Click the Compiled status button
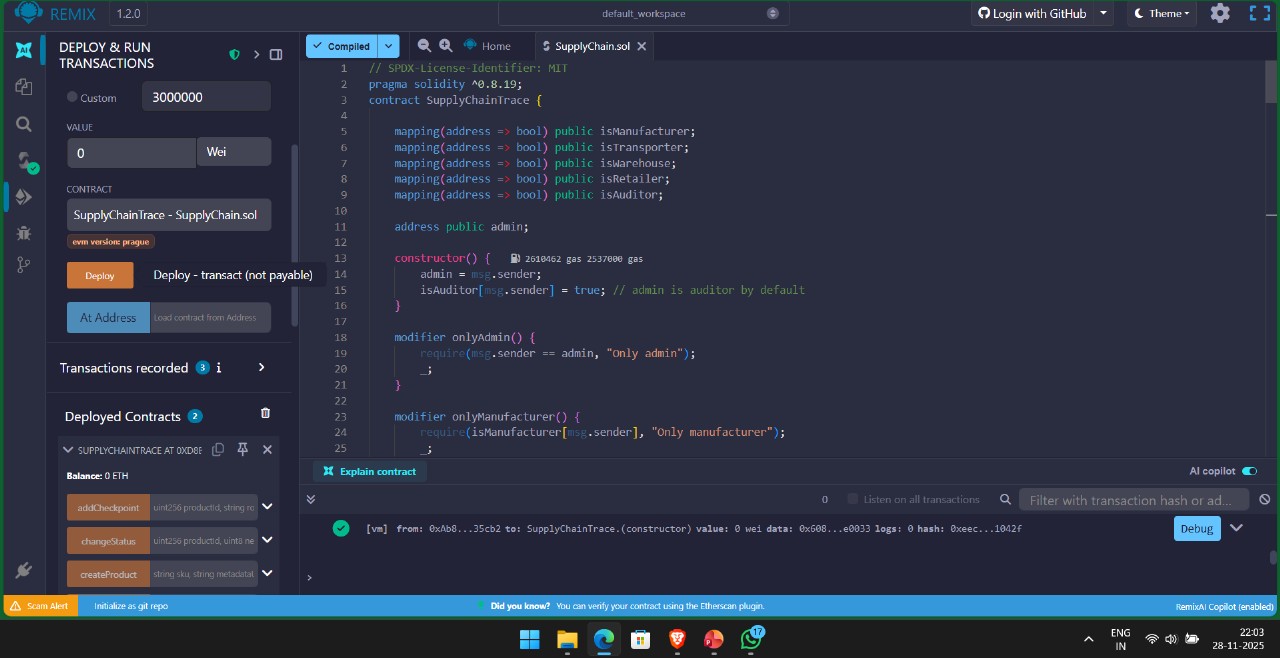Screen dimensions: 1280x658 342,46
